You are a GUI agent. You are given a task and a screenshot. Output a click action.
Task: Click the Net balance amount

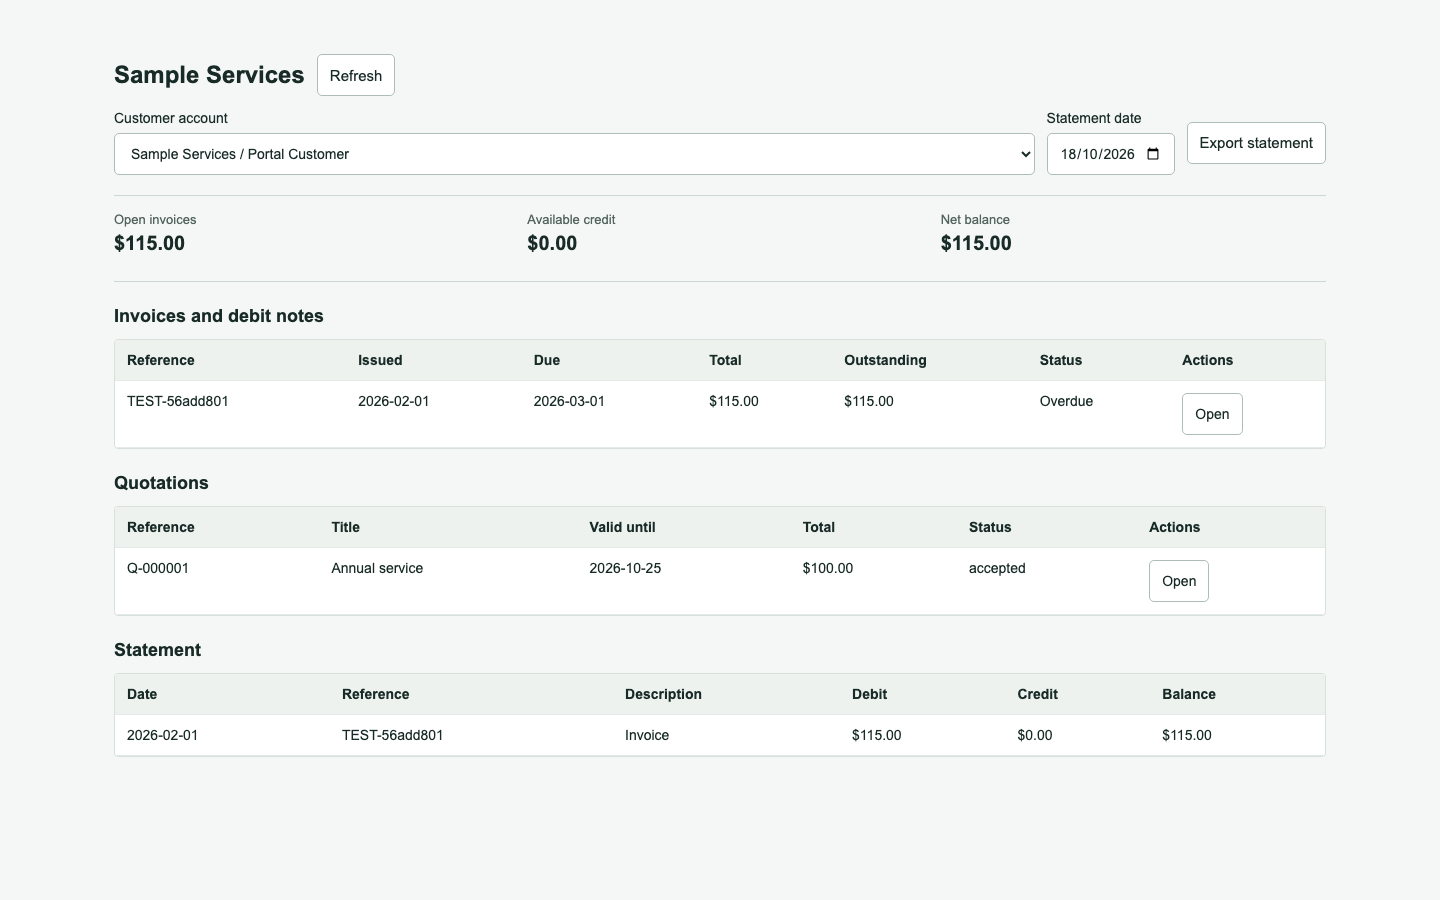point(976,243)
